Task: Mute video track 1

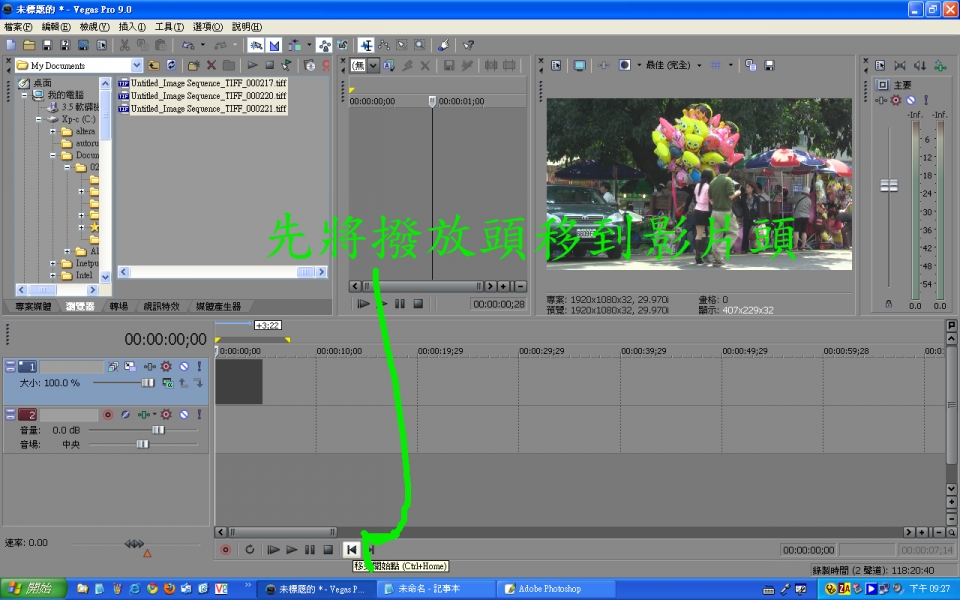Action: (x=183, y=367)
